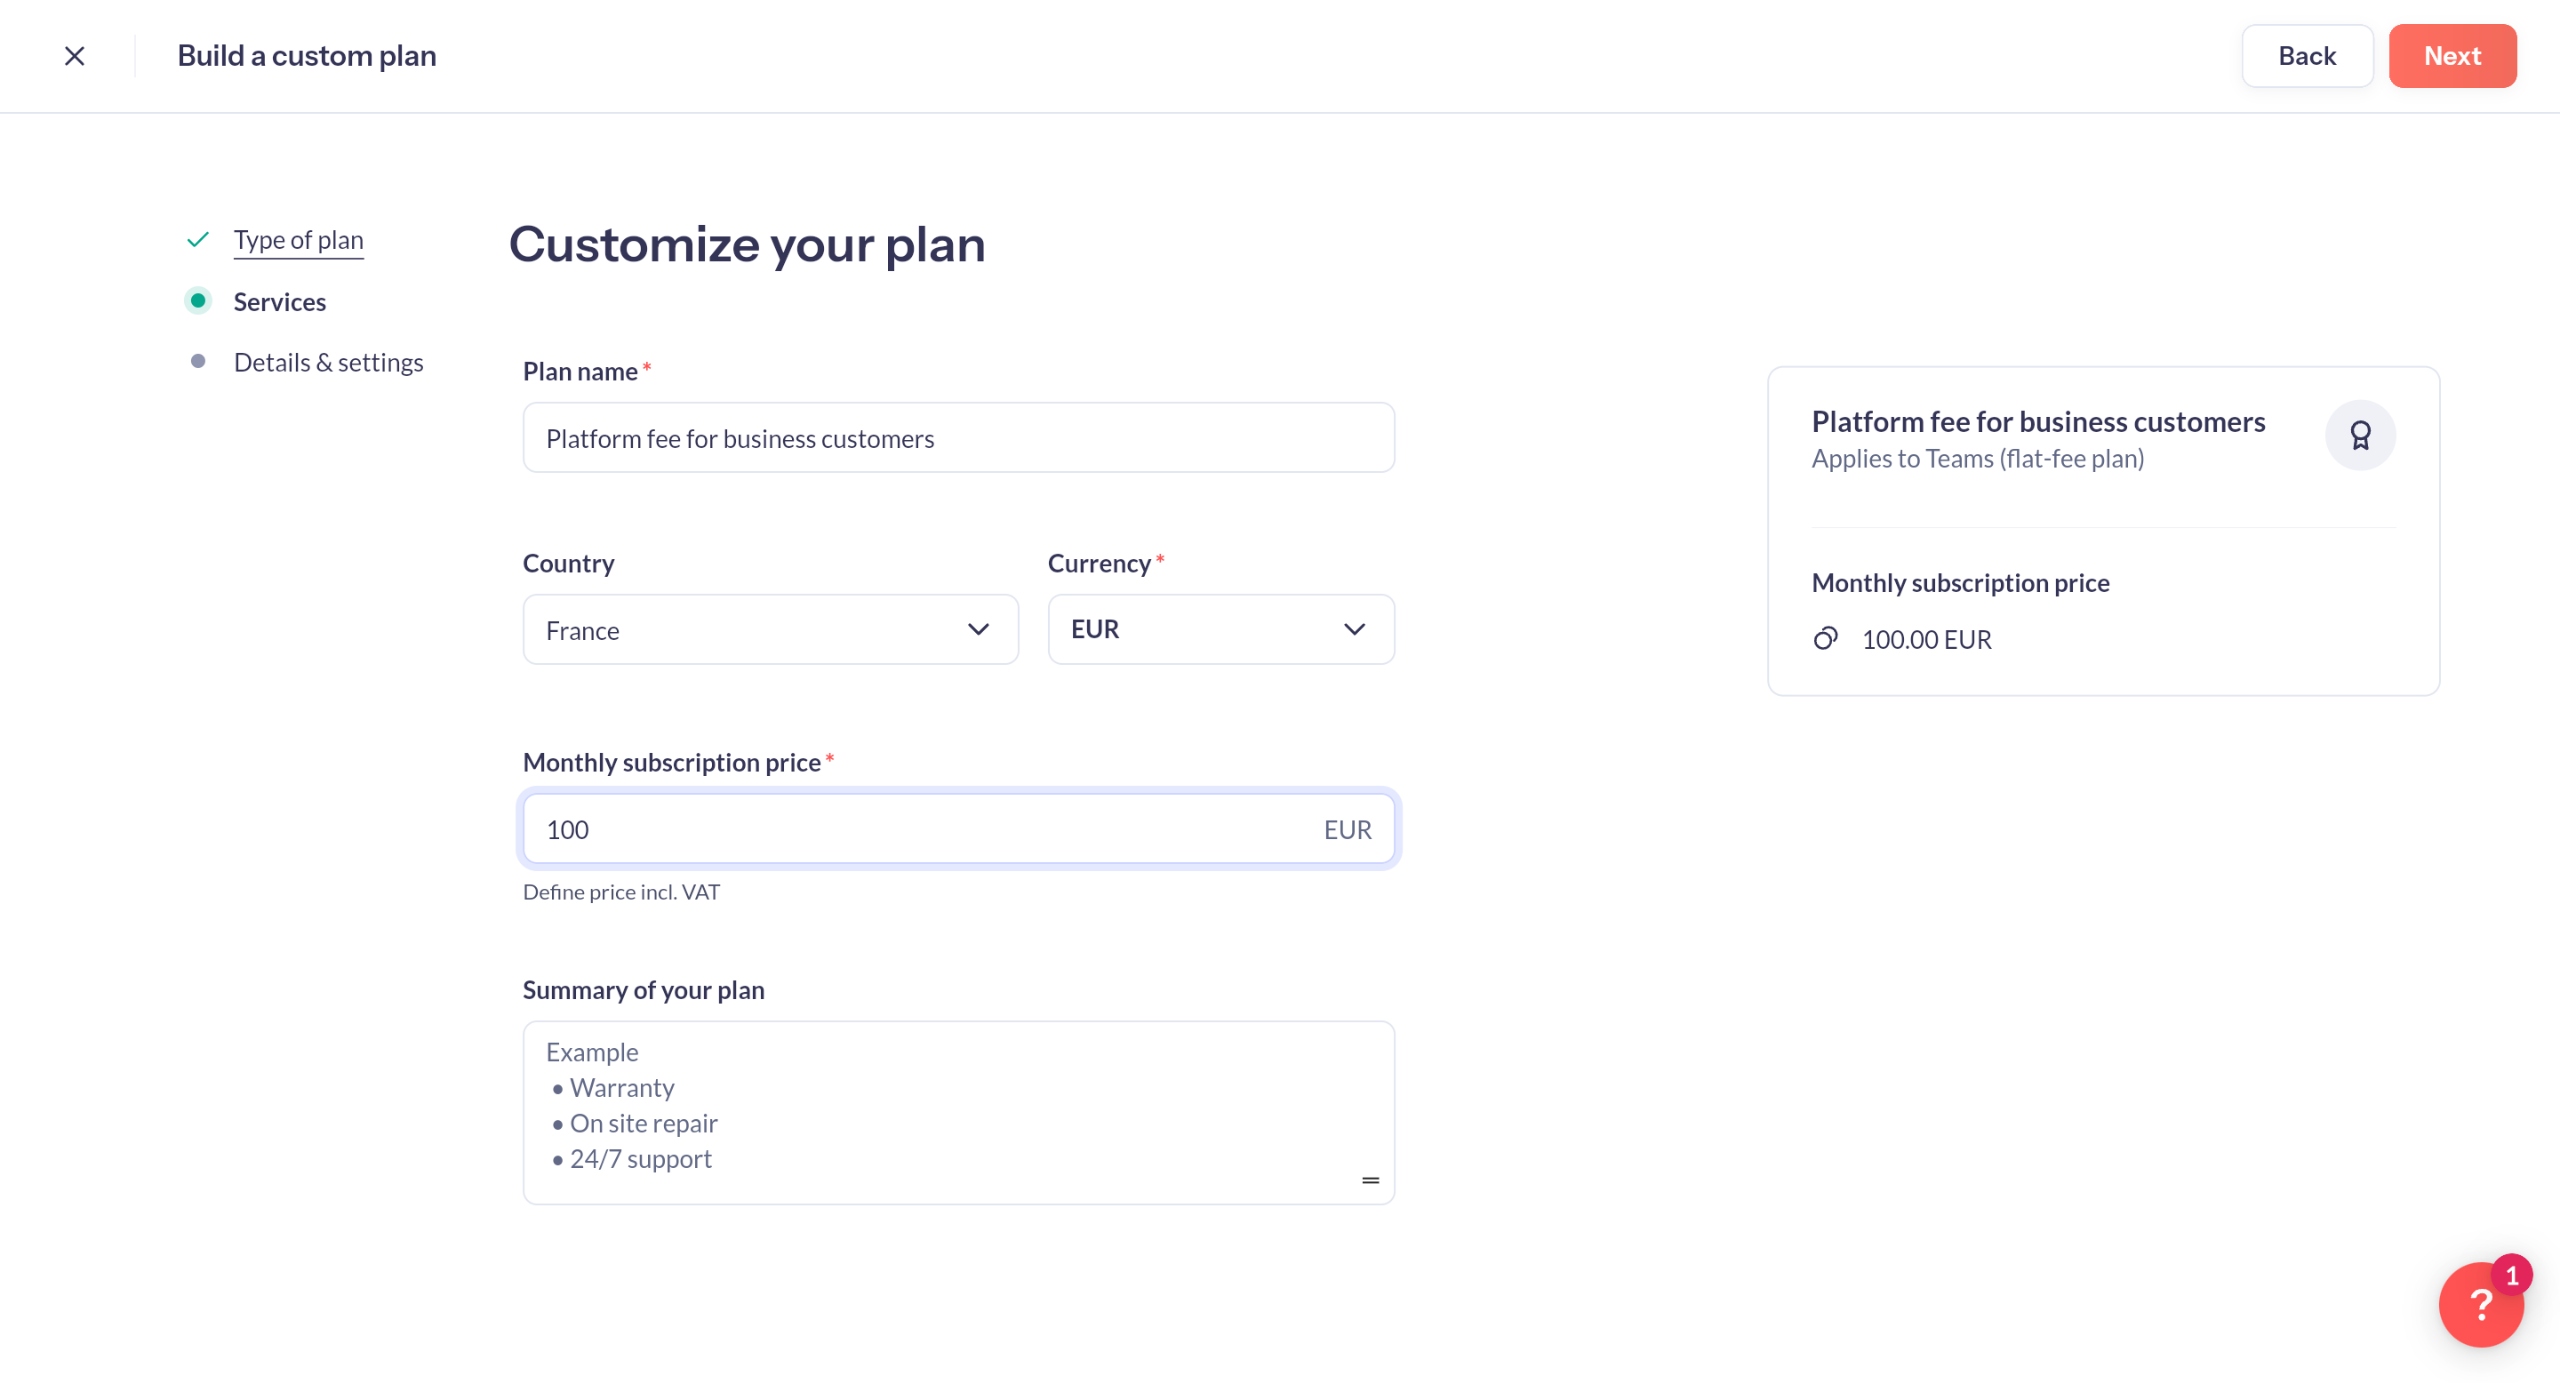Select the Services step in sidebar
This screenshot has width=2560, height=1383.
(280, 302)
